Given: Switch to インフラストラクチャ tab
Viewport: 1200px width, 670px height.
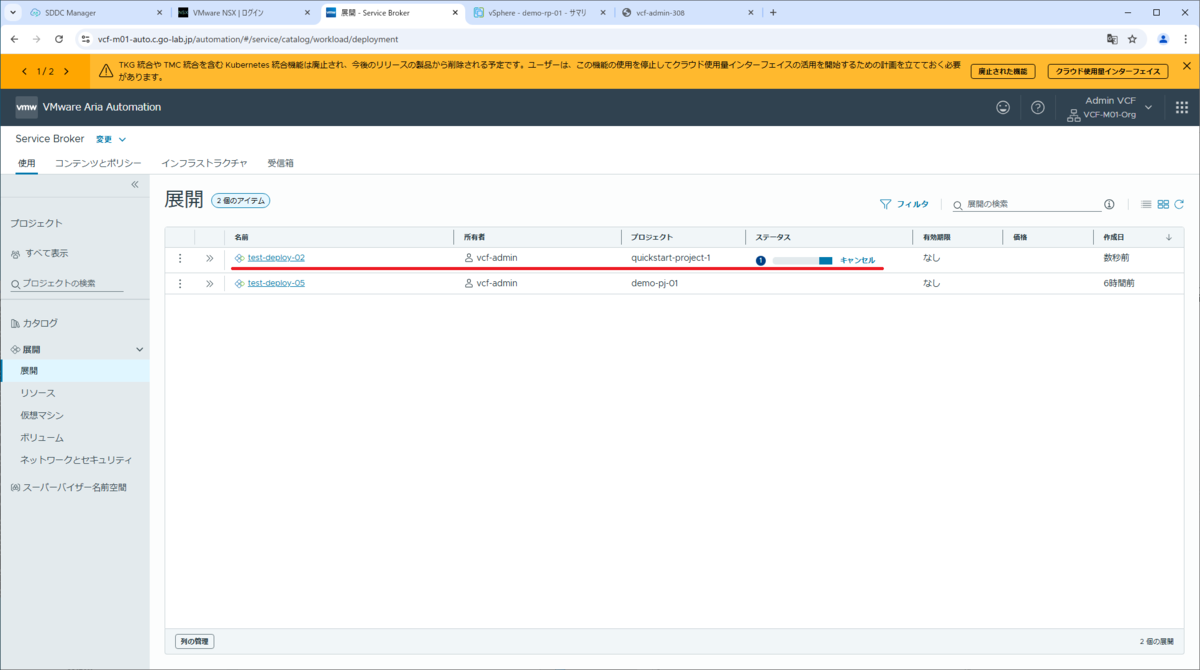Looking at the screenshot, I should click(x=204, y=163).
